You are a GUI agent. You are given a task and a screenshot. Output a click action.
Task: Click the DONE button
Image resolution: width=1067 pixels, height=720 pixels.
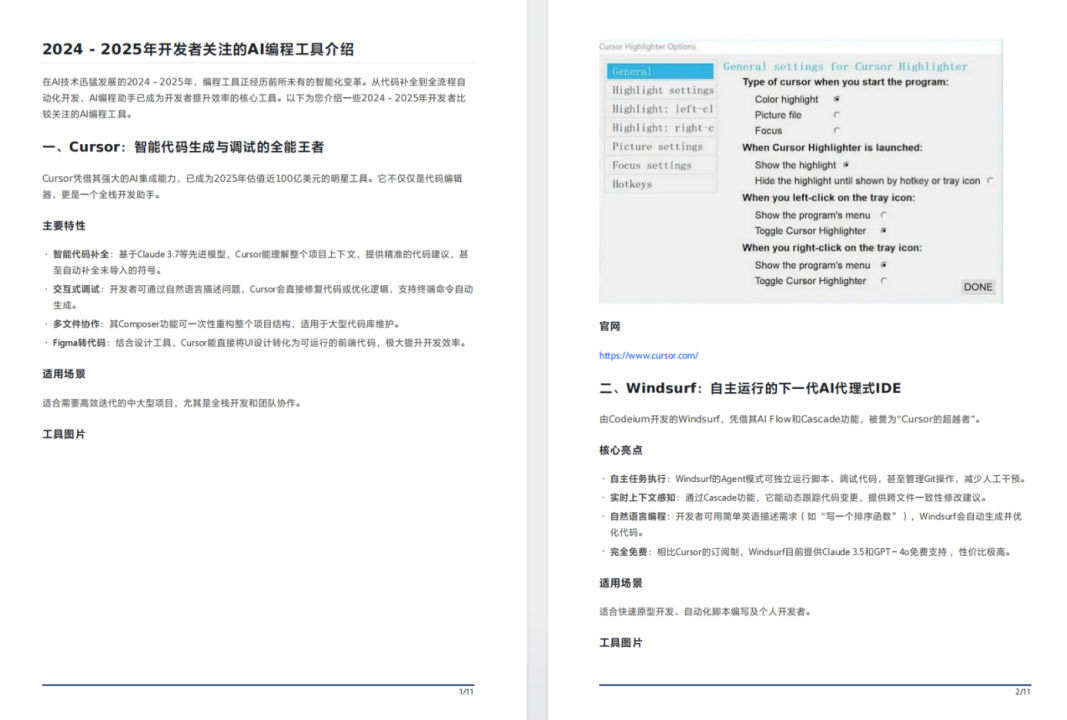tap(978, 287)
